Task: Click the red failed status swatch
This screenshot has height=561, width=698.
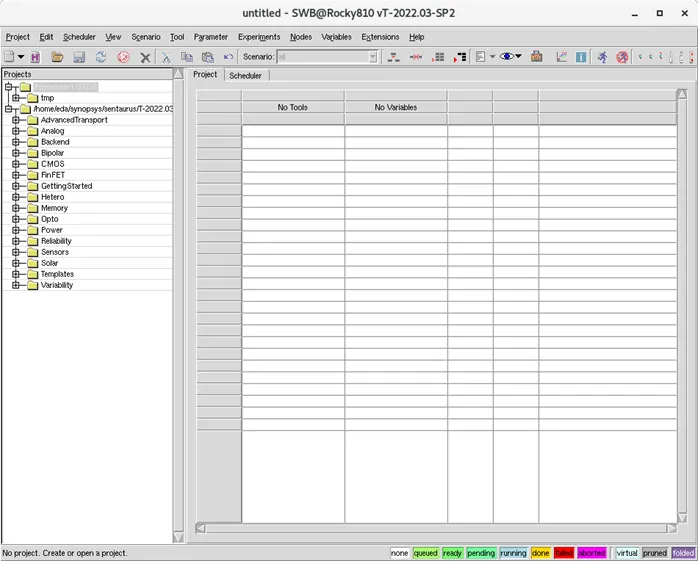Action: (564, 553)
